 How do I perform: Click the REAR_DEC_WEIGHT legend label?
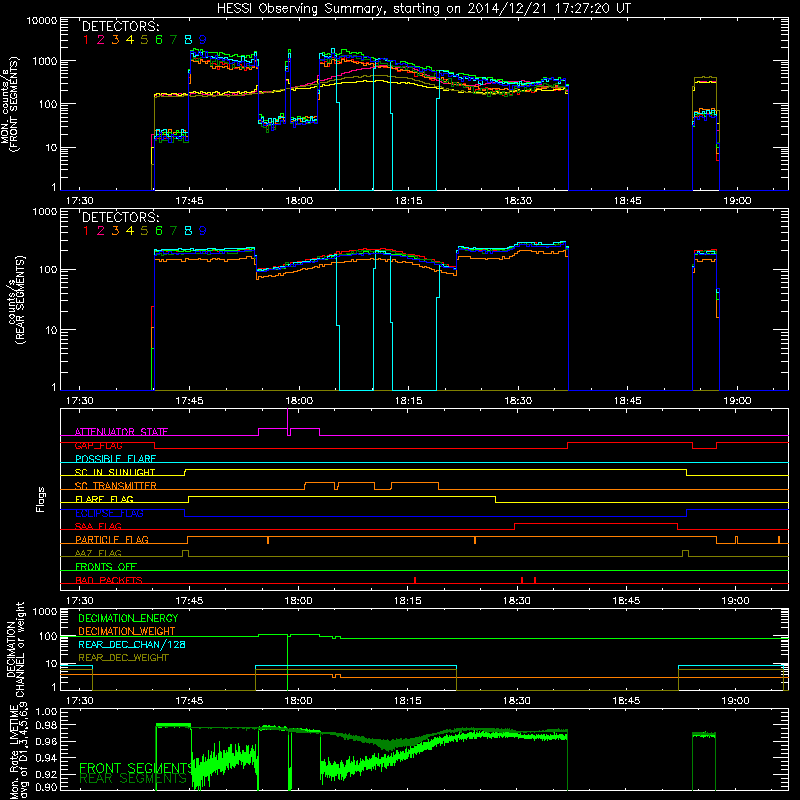123,658
